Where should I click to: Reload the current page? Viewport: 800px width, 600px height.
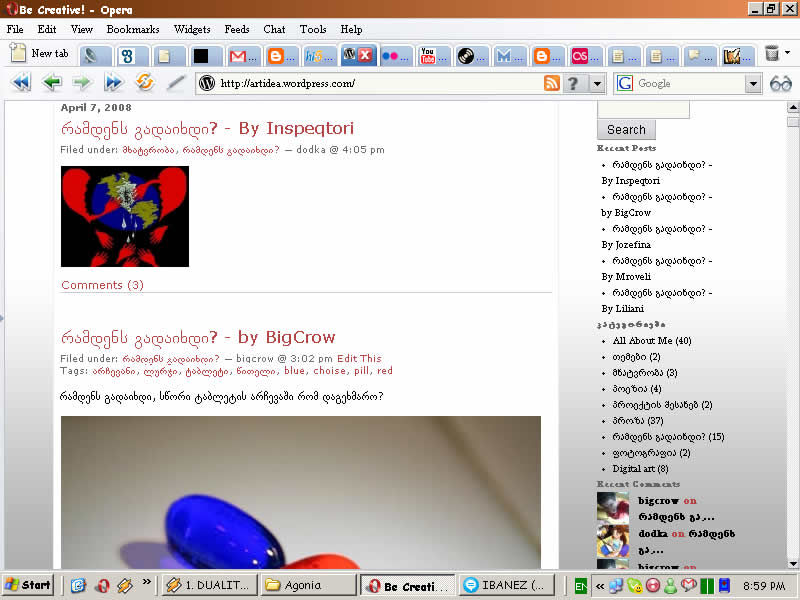(145, 82)
